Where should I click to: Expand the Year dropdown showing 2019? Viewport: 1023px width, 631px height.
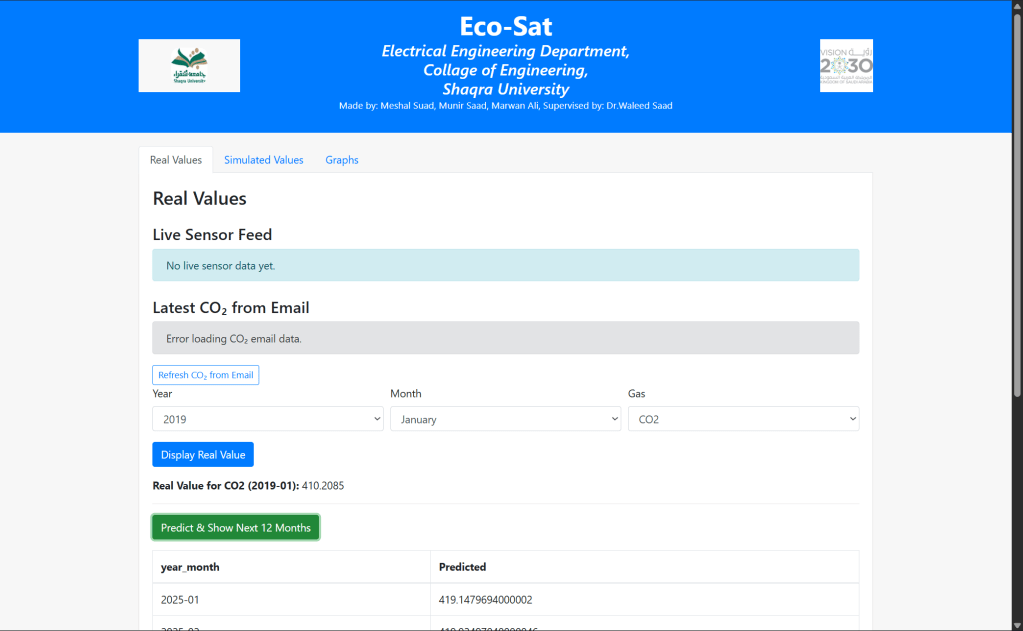(267, 419)
